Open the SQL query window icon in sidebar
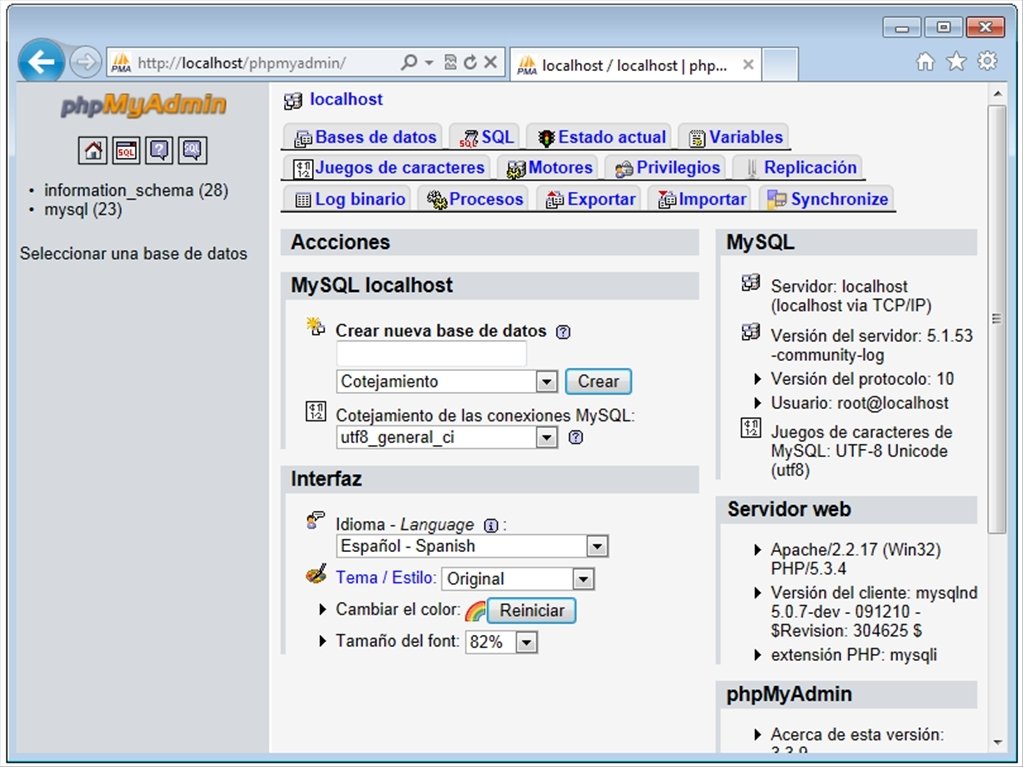 [126, 151]
